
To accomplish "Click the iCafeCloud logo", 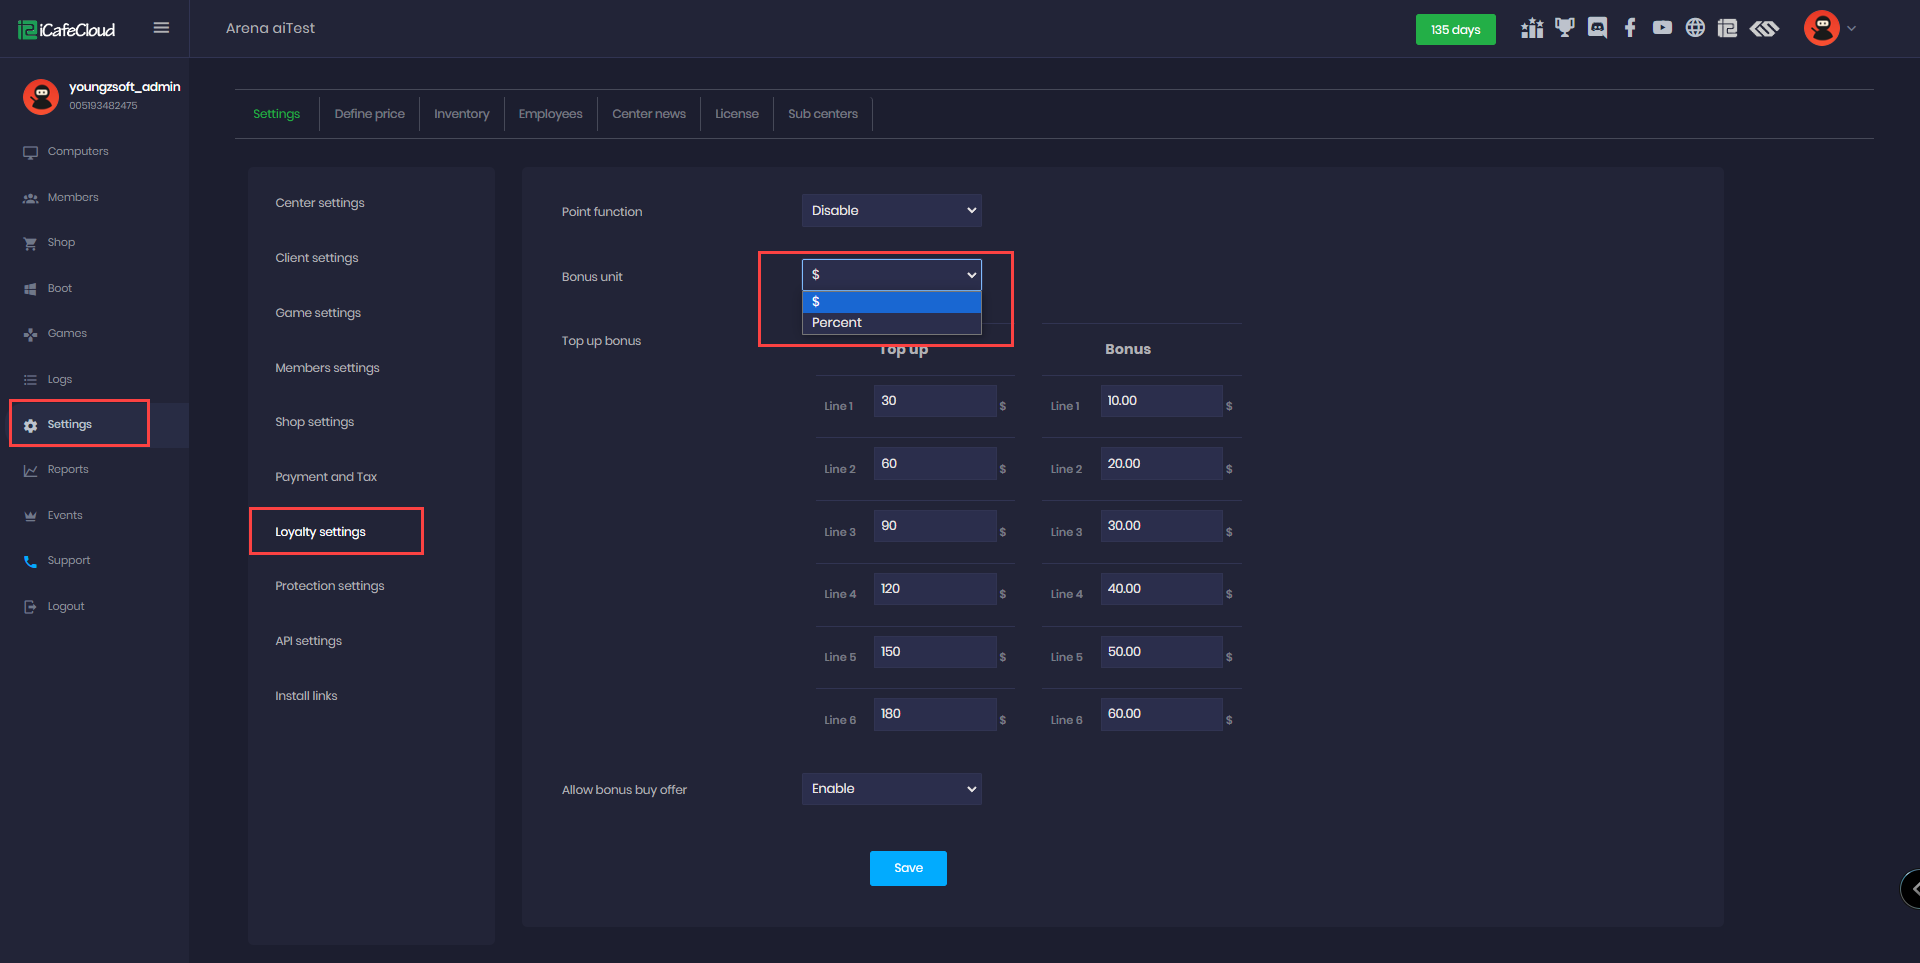I will [x=67, y=30].
